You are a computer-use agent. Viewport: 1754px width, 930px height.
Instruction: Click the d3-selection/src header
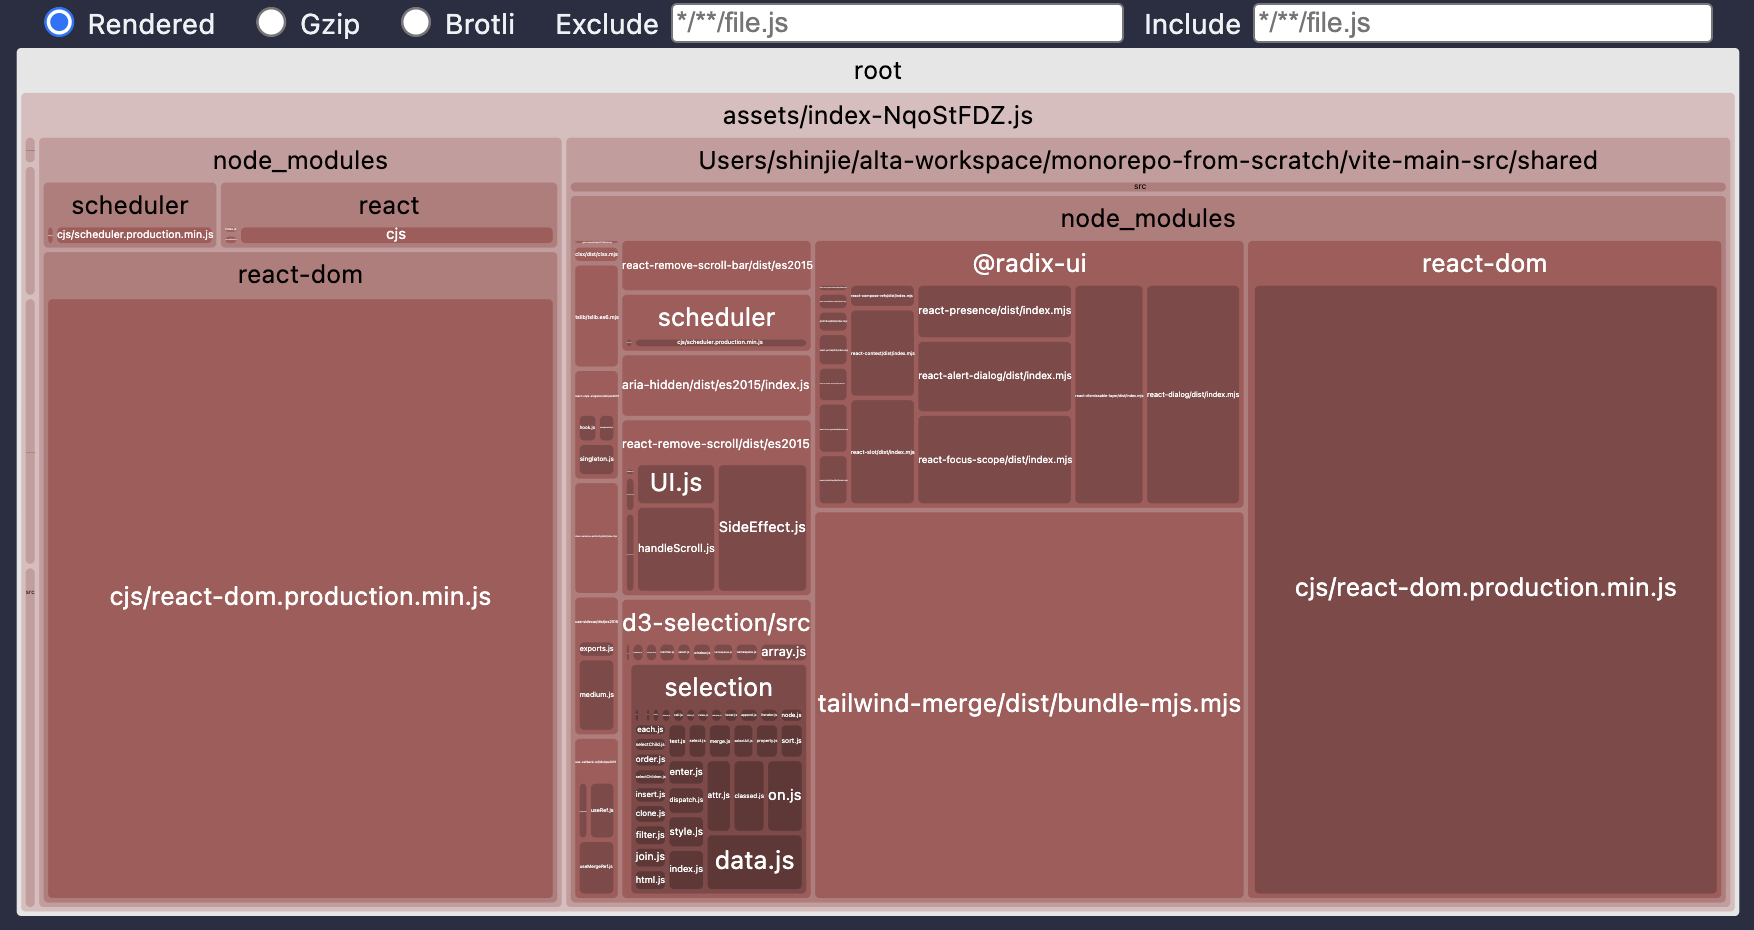click(x=716, y=623)
